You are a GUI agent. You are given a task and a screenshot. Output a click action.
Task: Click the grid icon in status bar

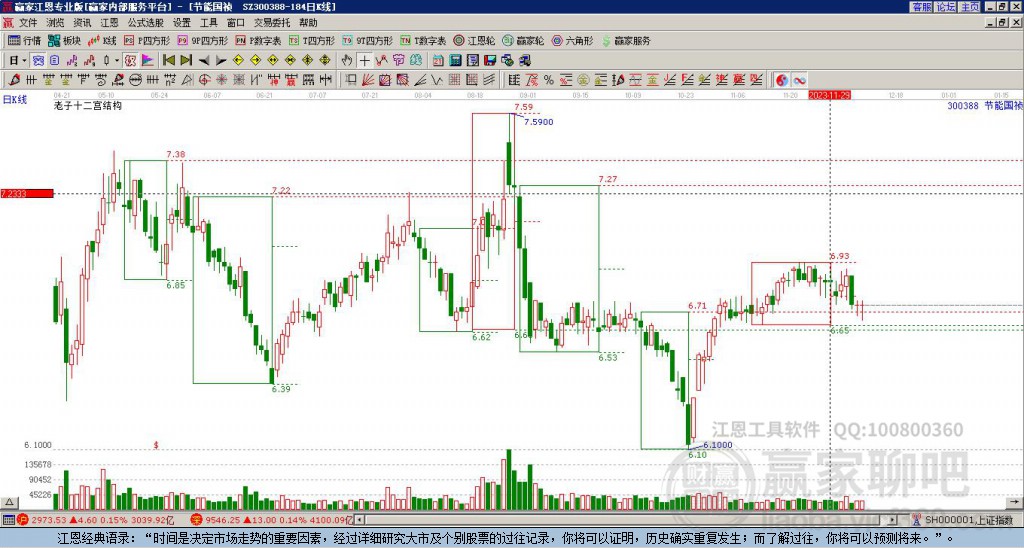[8, 520]
